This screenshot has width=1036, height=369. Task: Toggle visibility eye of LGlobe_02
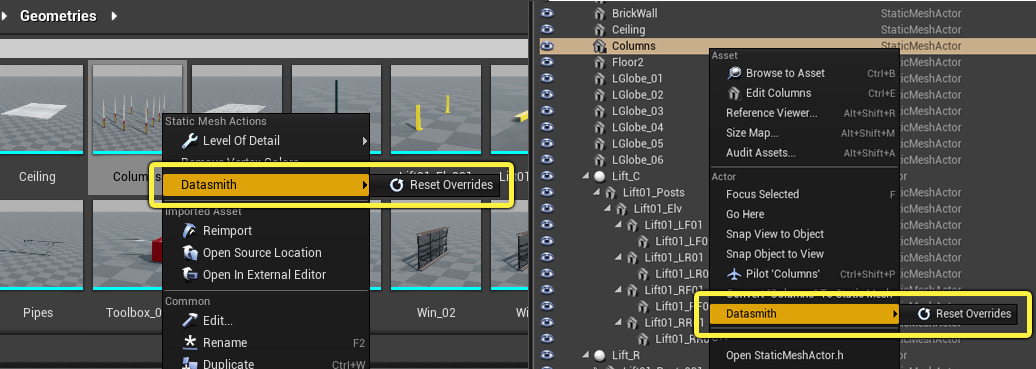point(547,95)
